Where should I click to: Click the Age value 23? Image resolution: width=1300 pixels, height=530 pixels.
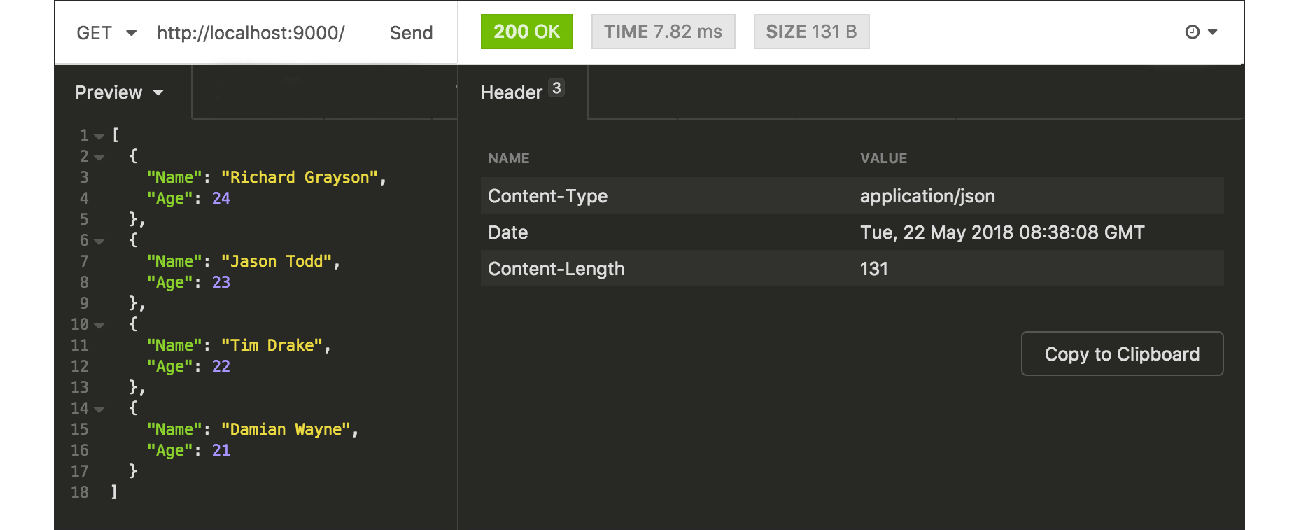tap(221, 282)
